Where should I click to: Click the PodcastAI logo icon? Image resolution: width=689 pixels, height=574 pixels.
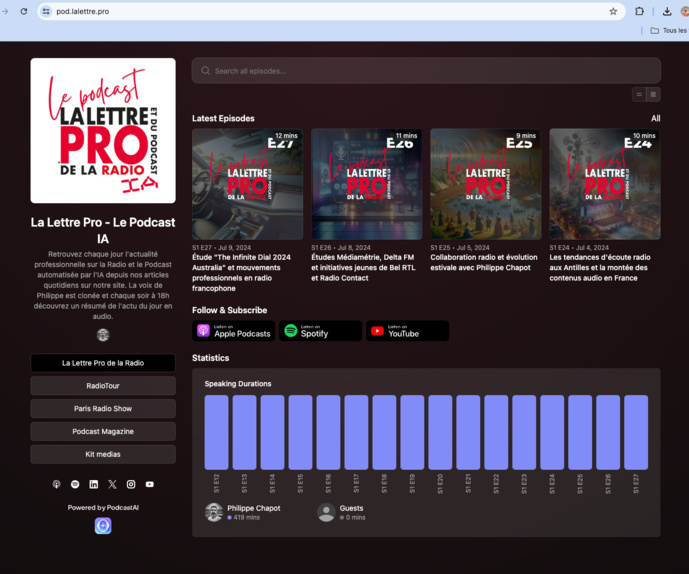click(x=103, y=525)
